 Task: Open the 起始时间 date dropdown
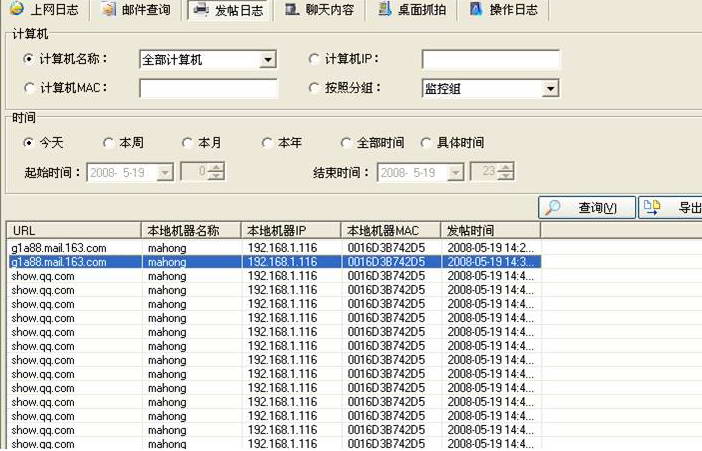point(165,172)
